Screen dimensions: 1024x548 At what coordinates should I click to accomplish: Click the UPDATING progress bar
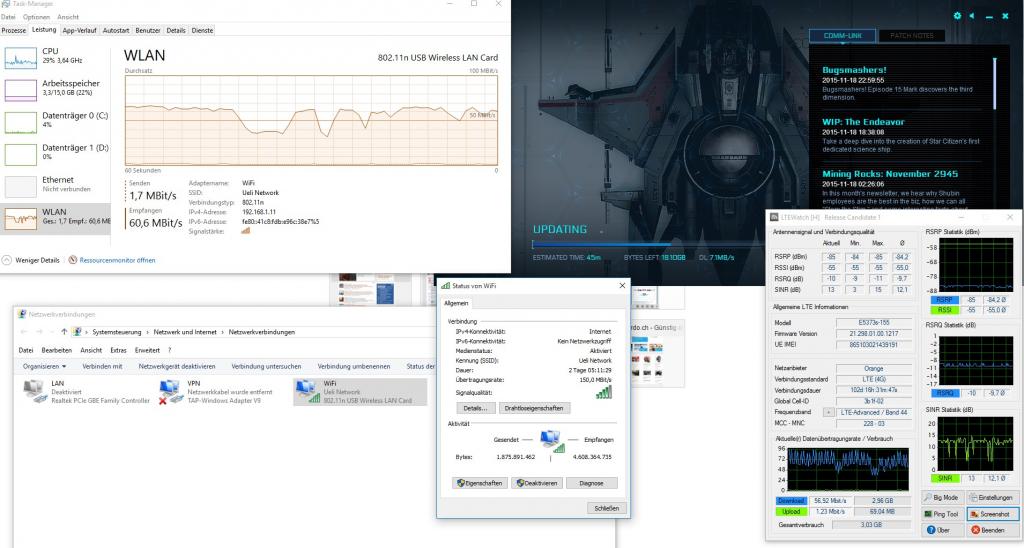[x=647, y=245]
